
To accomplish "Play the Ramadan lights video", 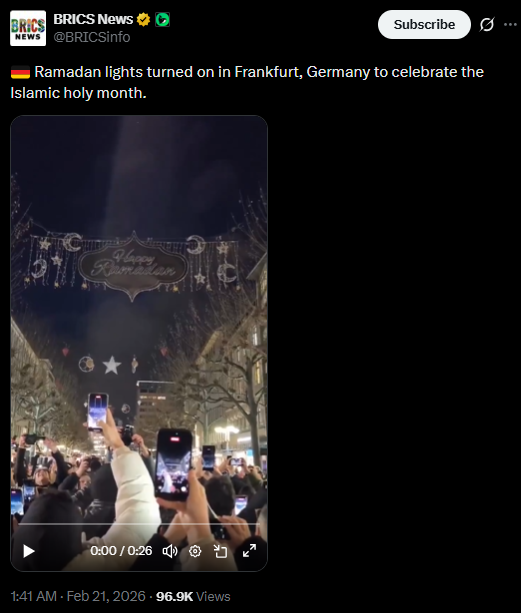I will pos(29,551).
